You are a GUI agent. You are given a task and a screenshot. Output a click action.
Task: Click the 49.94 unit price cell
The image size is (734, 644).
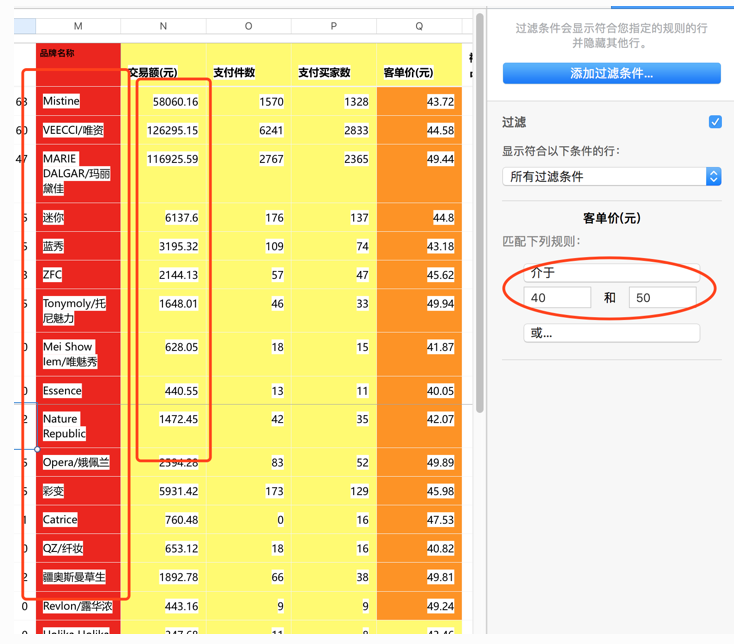(x=419, y=311)
